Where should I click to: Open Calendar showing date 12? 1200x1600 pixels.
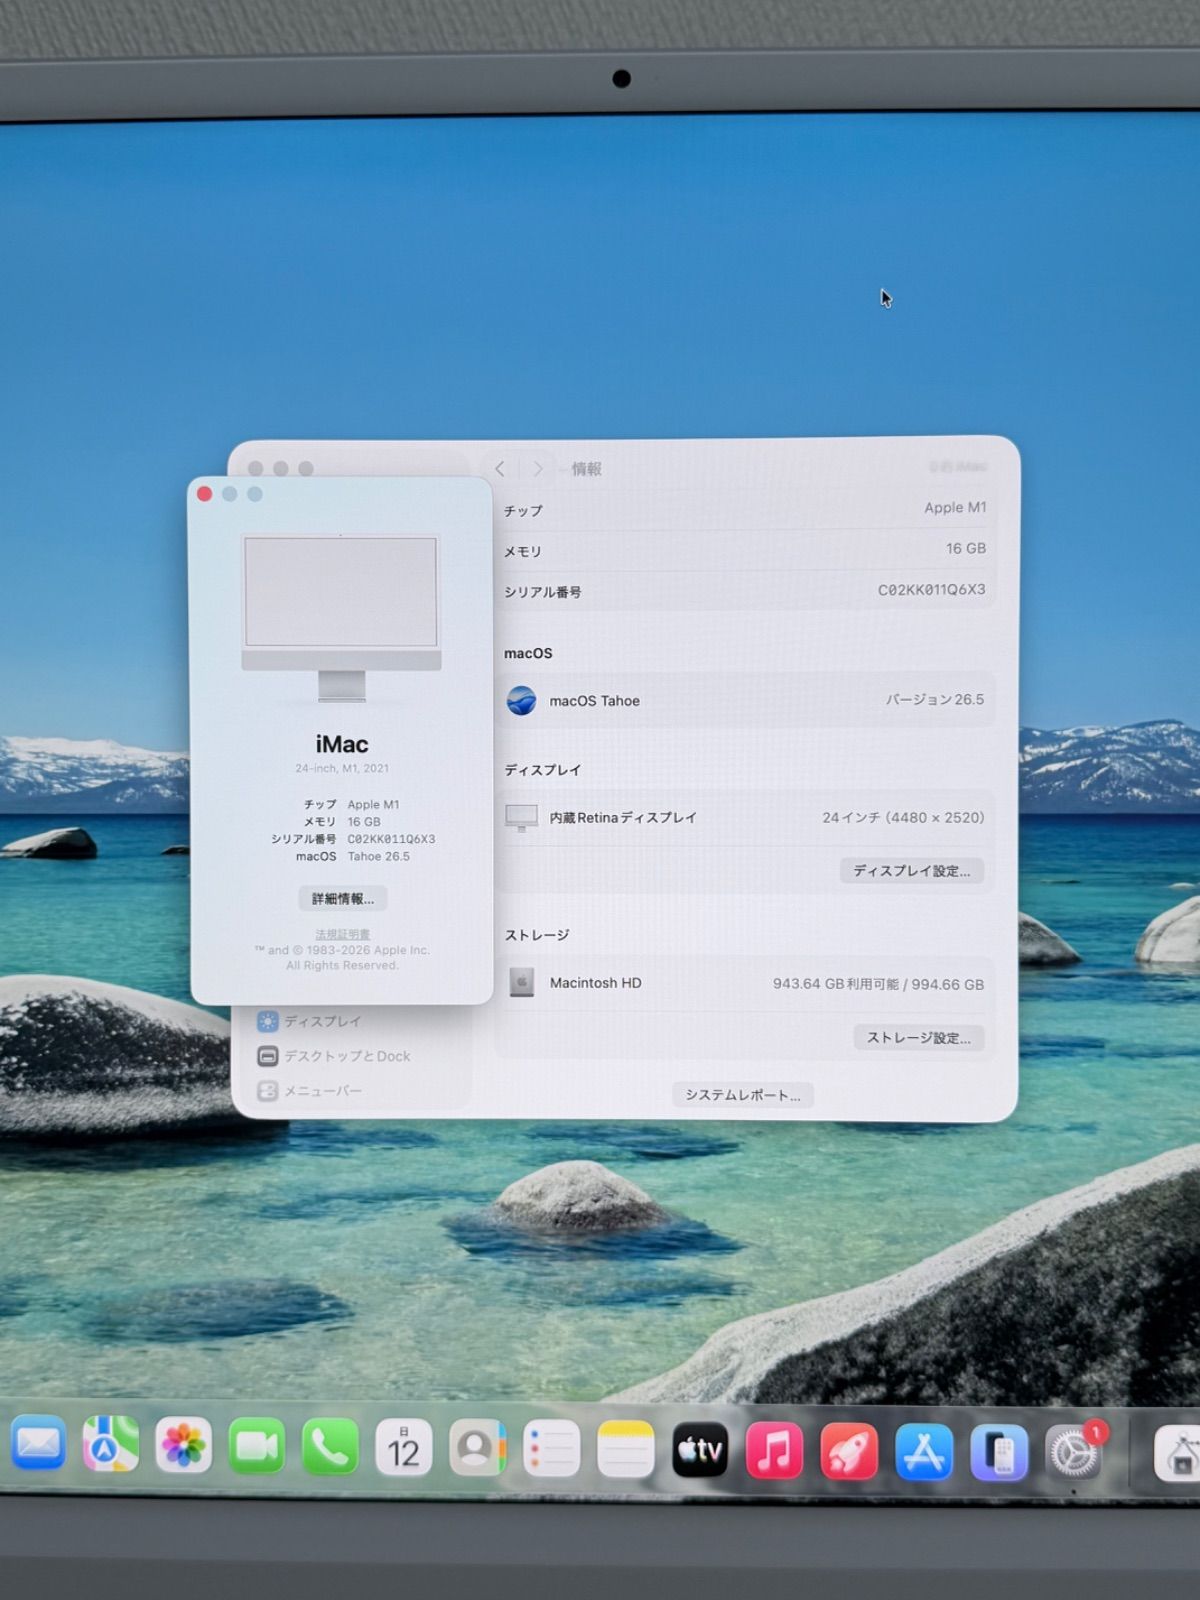tap(404, 1447)
